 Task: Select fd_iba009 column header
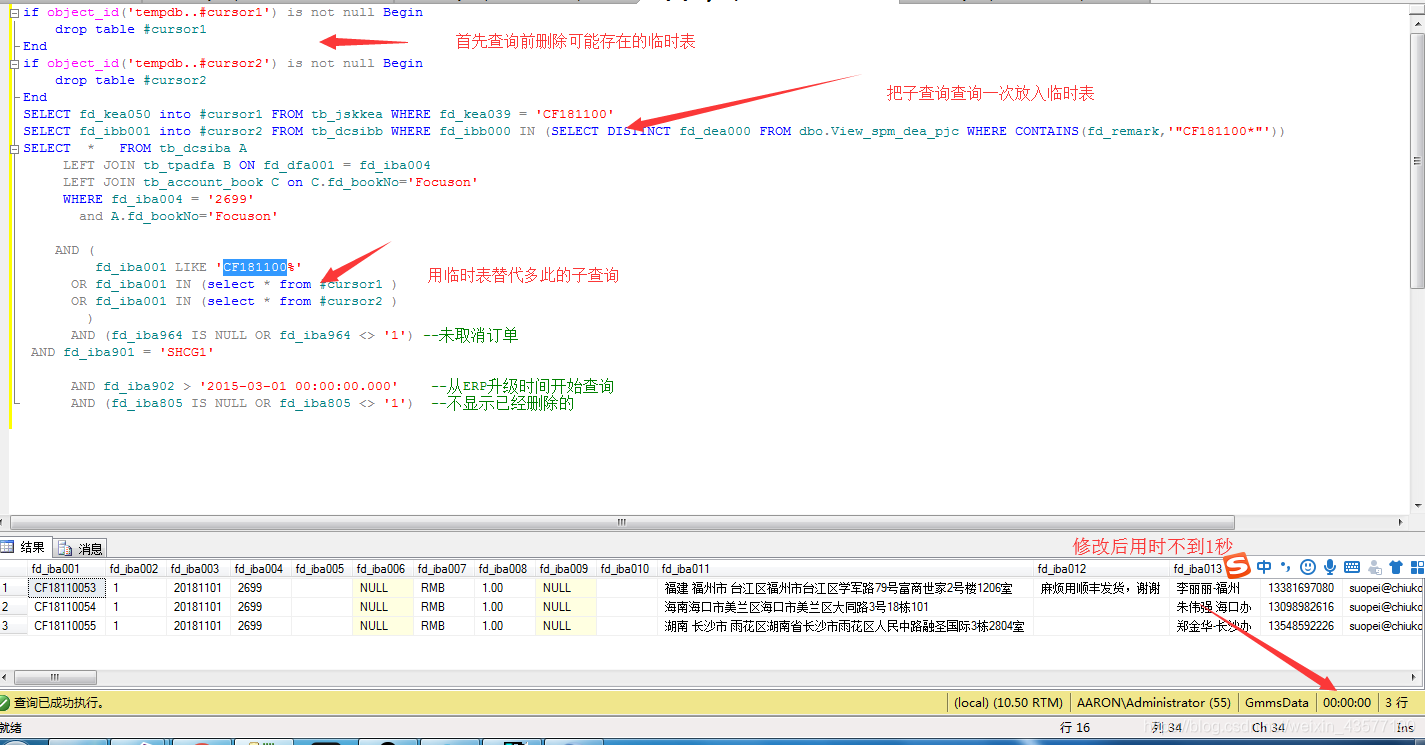(x=566, y=569)
